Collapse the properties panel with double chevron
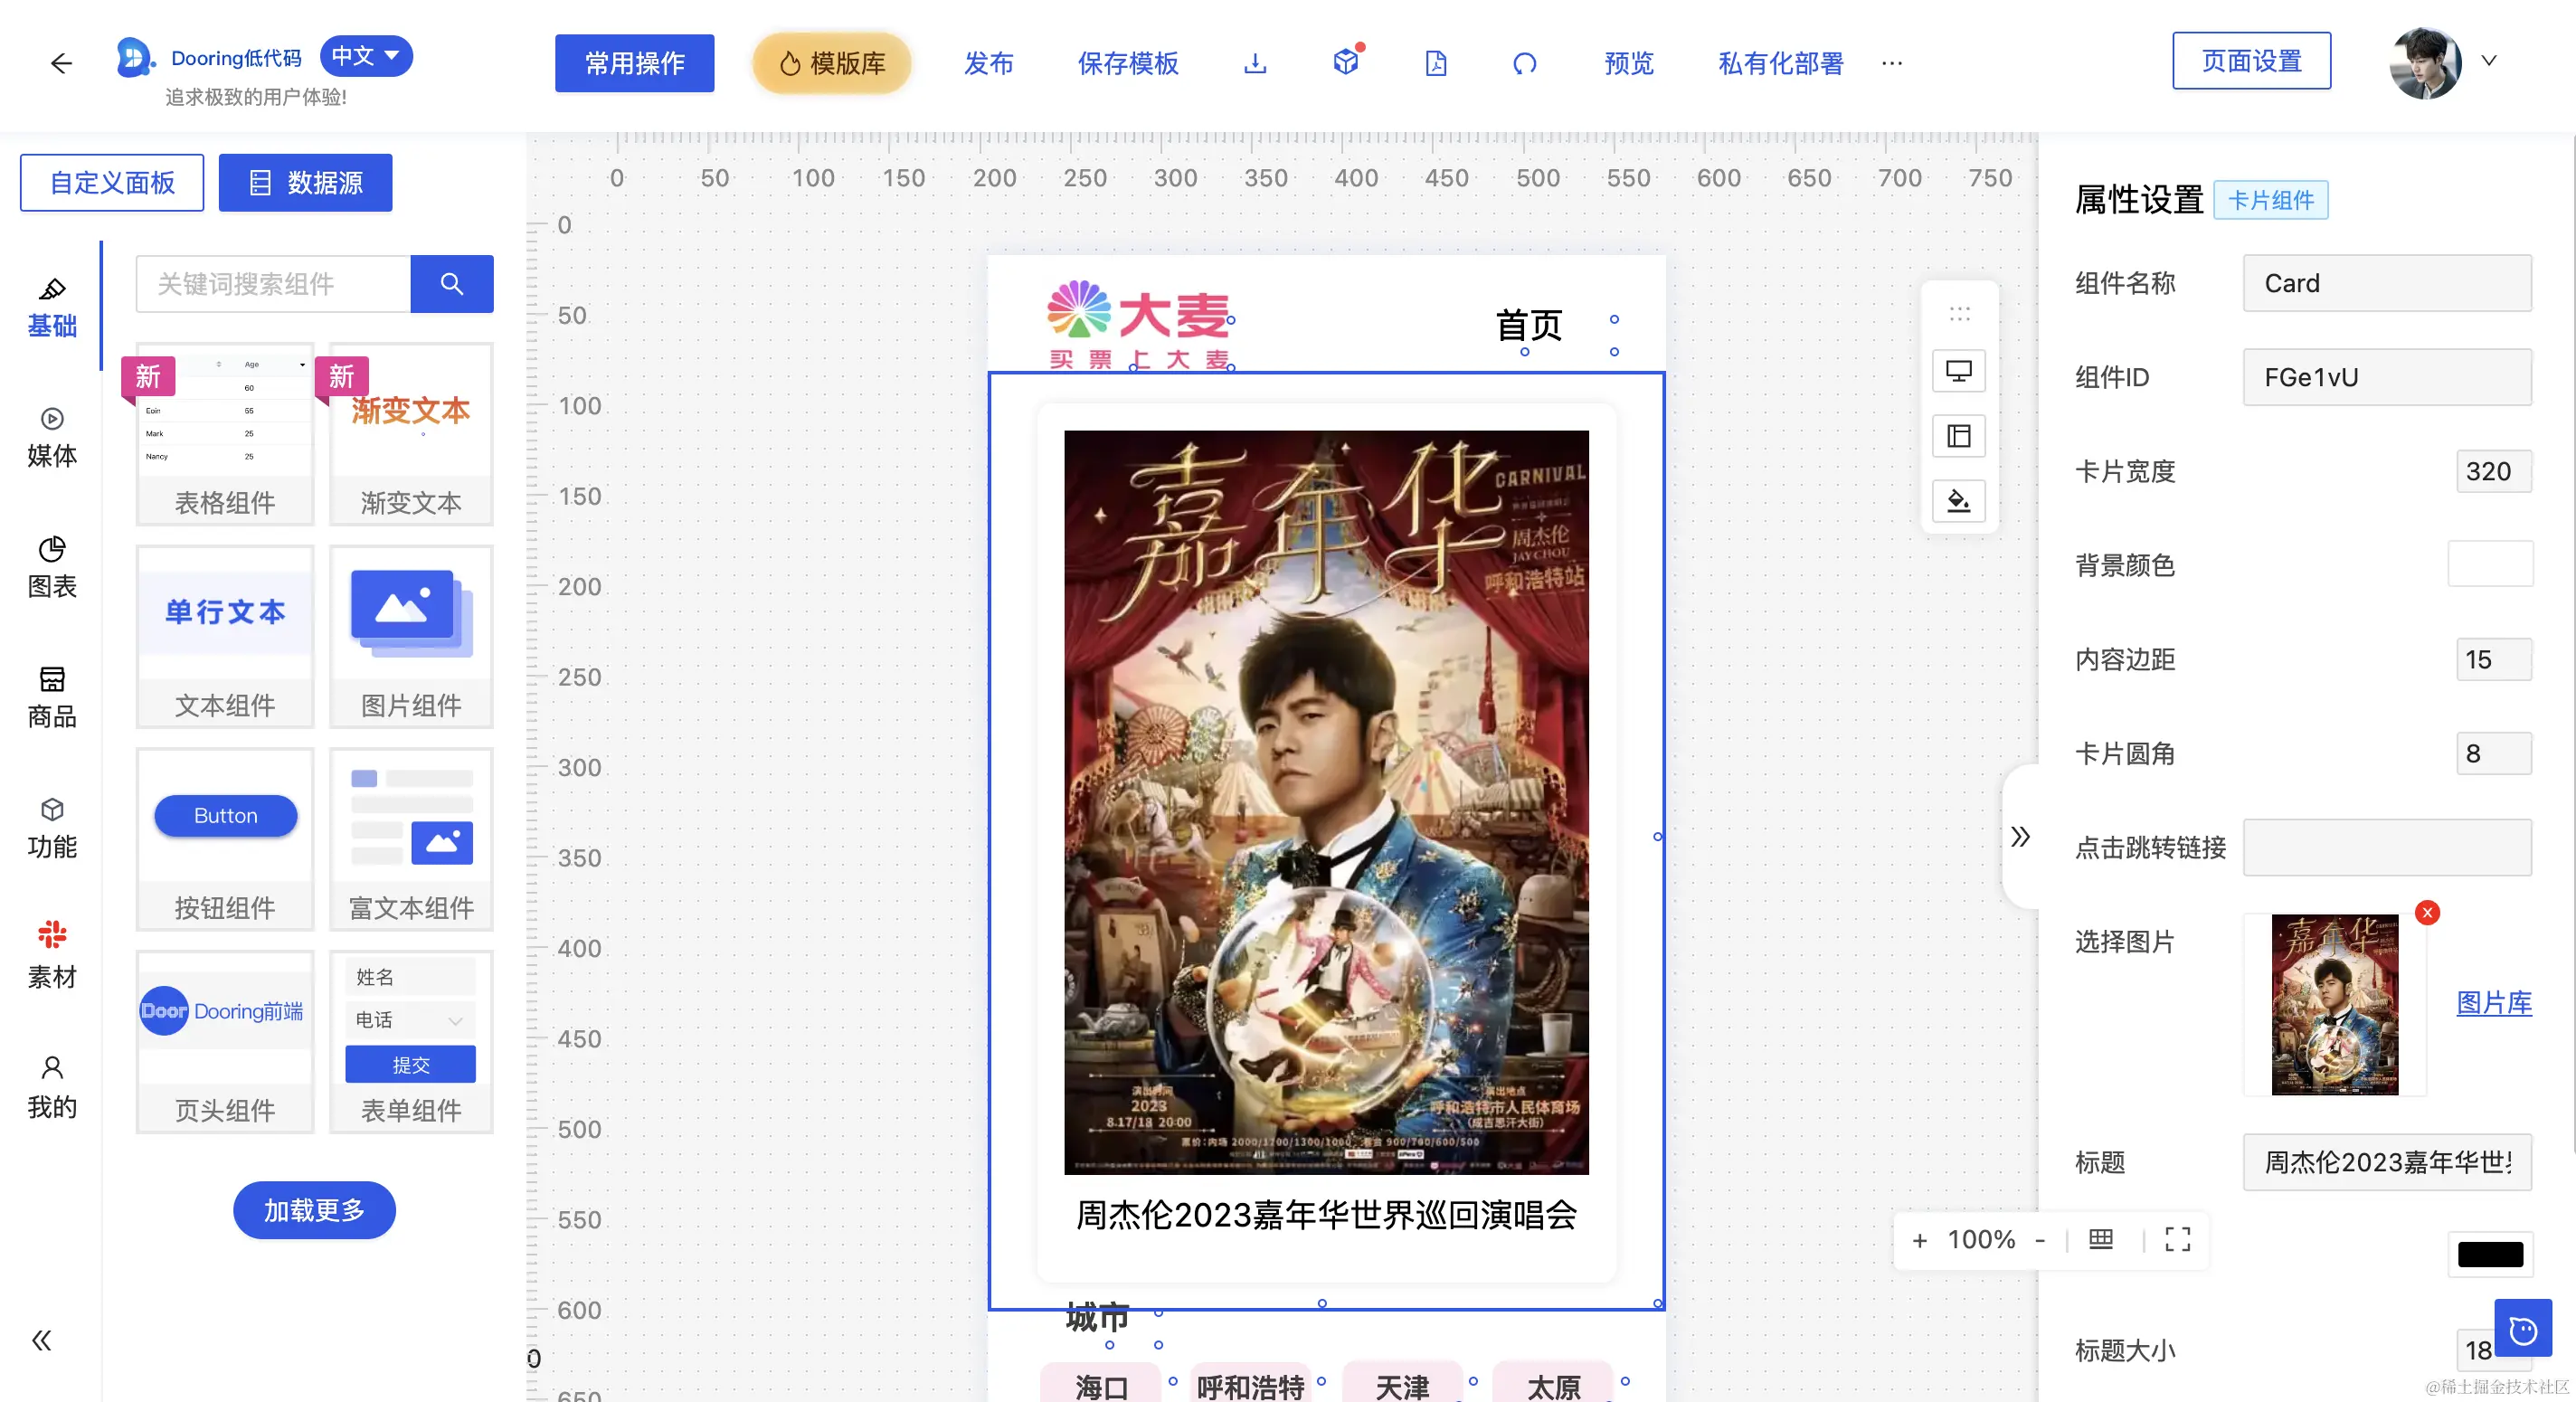2576x1402 pixels. click(x=2020, y=836)
